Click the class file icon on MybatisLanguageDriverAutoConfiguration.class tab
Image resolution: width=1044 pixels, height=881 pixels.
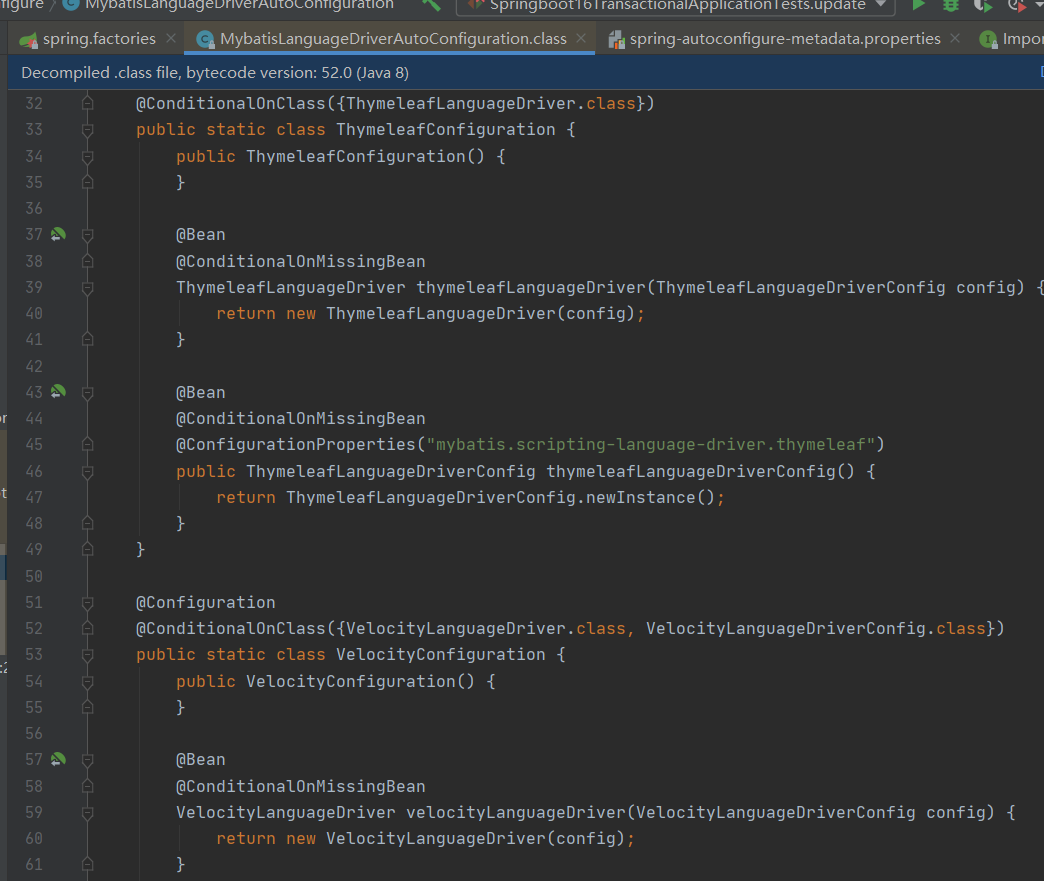(206, 40)
